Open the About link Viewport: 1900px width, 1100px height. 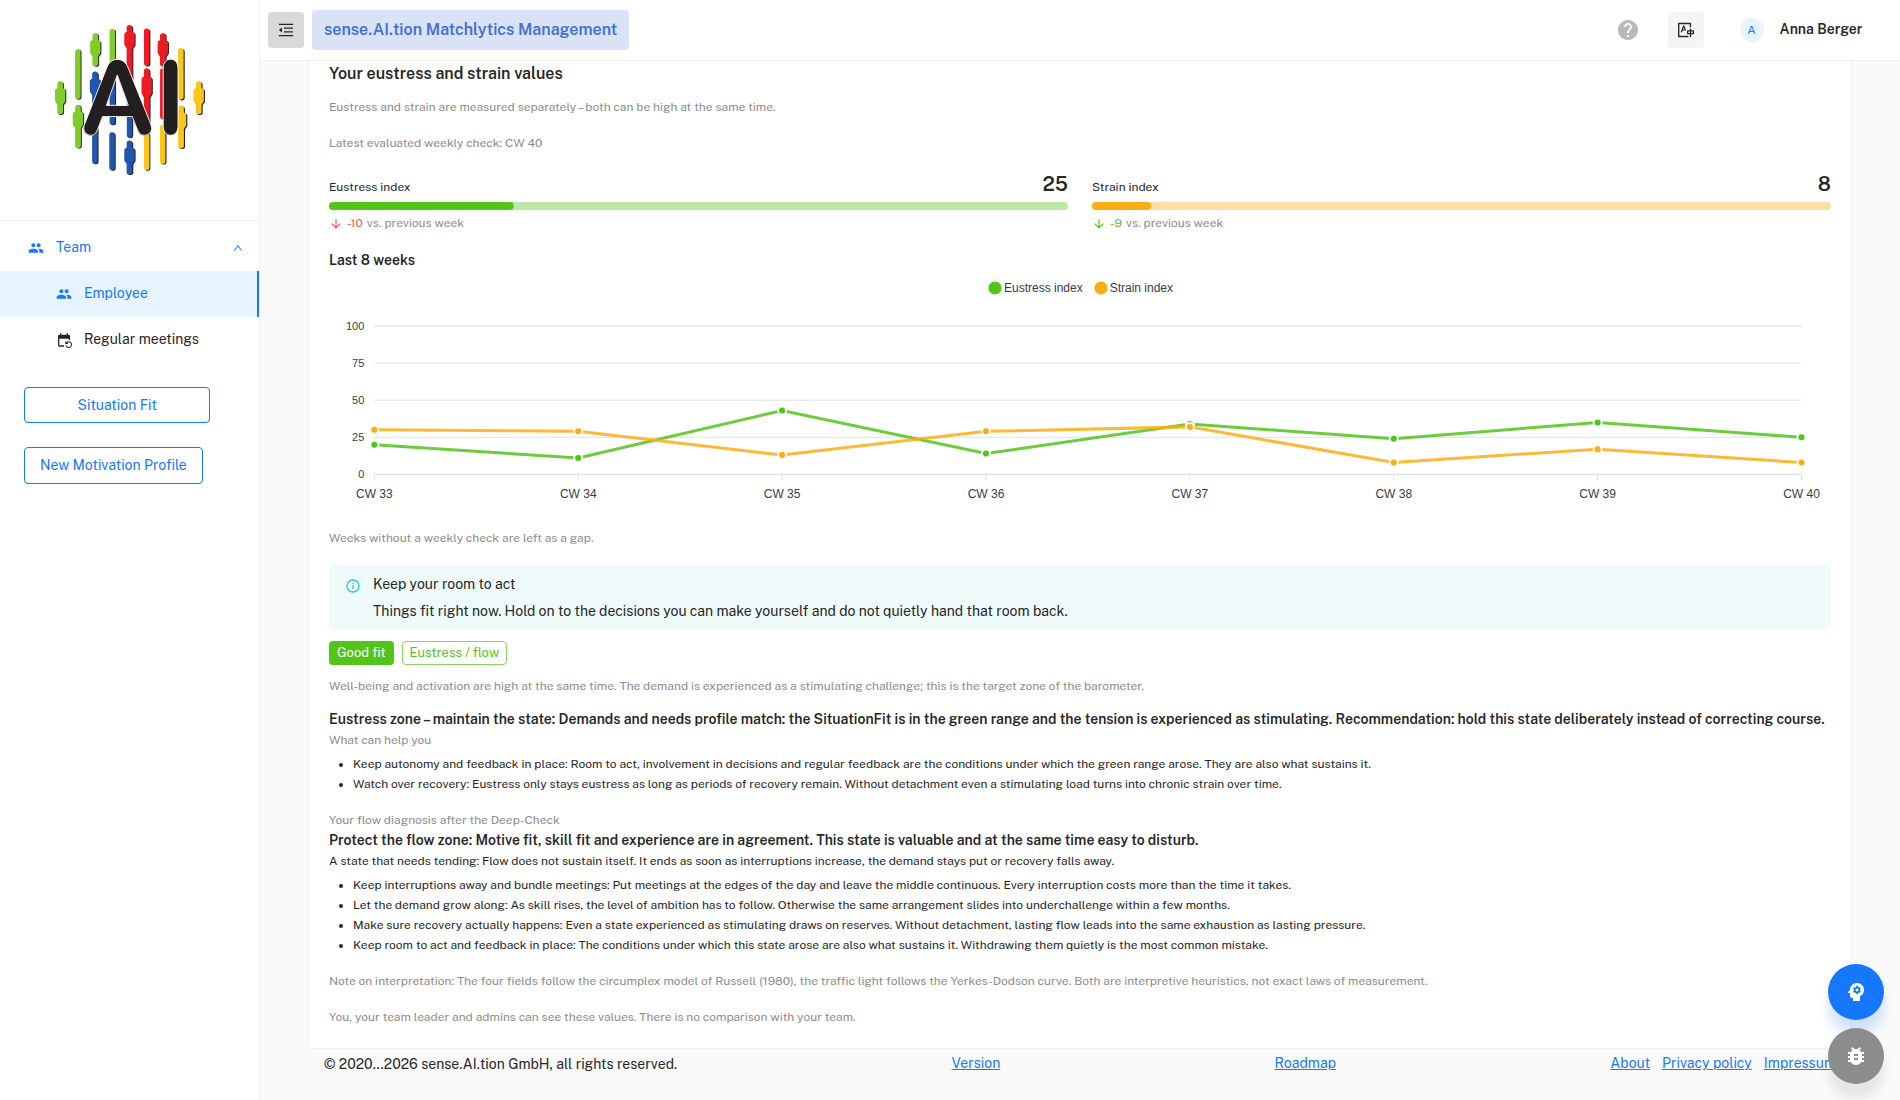1630,1063
